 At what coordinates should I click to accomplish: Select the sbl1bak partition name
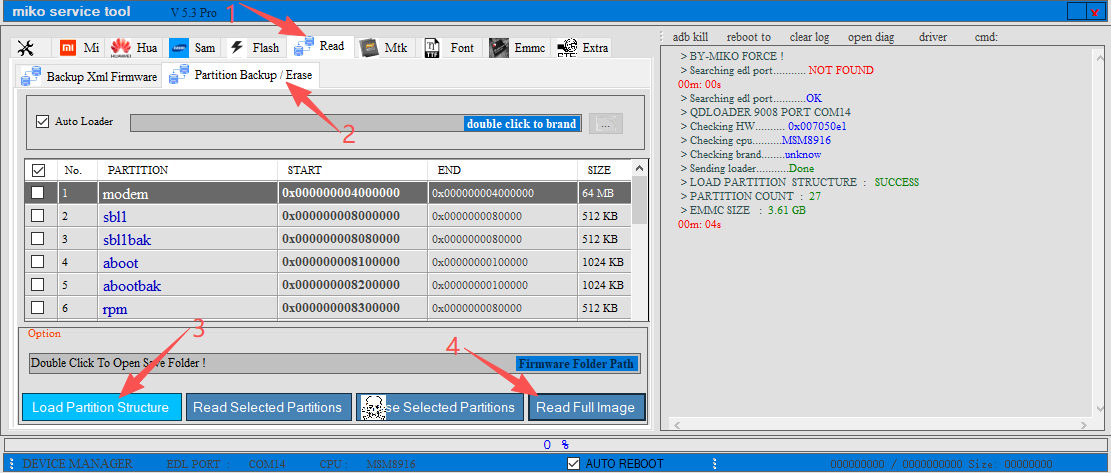pyautogui.click(x=127, y=239)
